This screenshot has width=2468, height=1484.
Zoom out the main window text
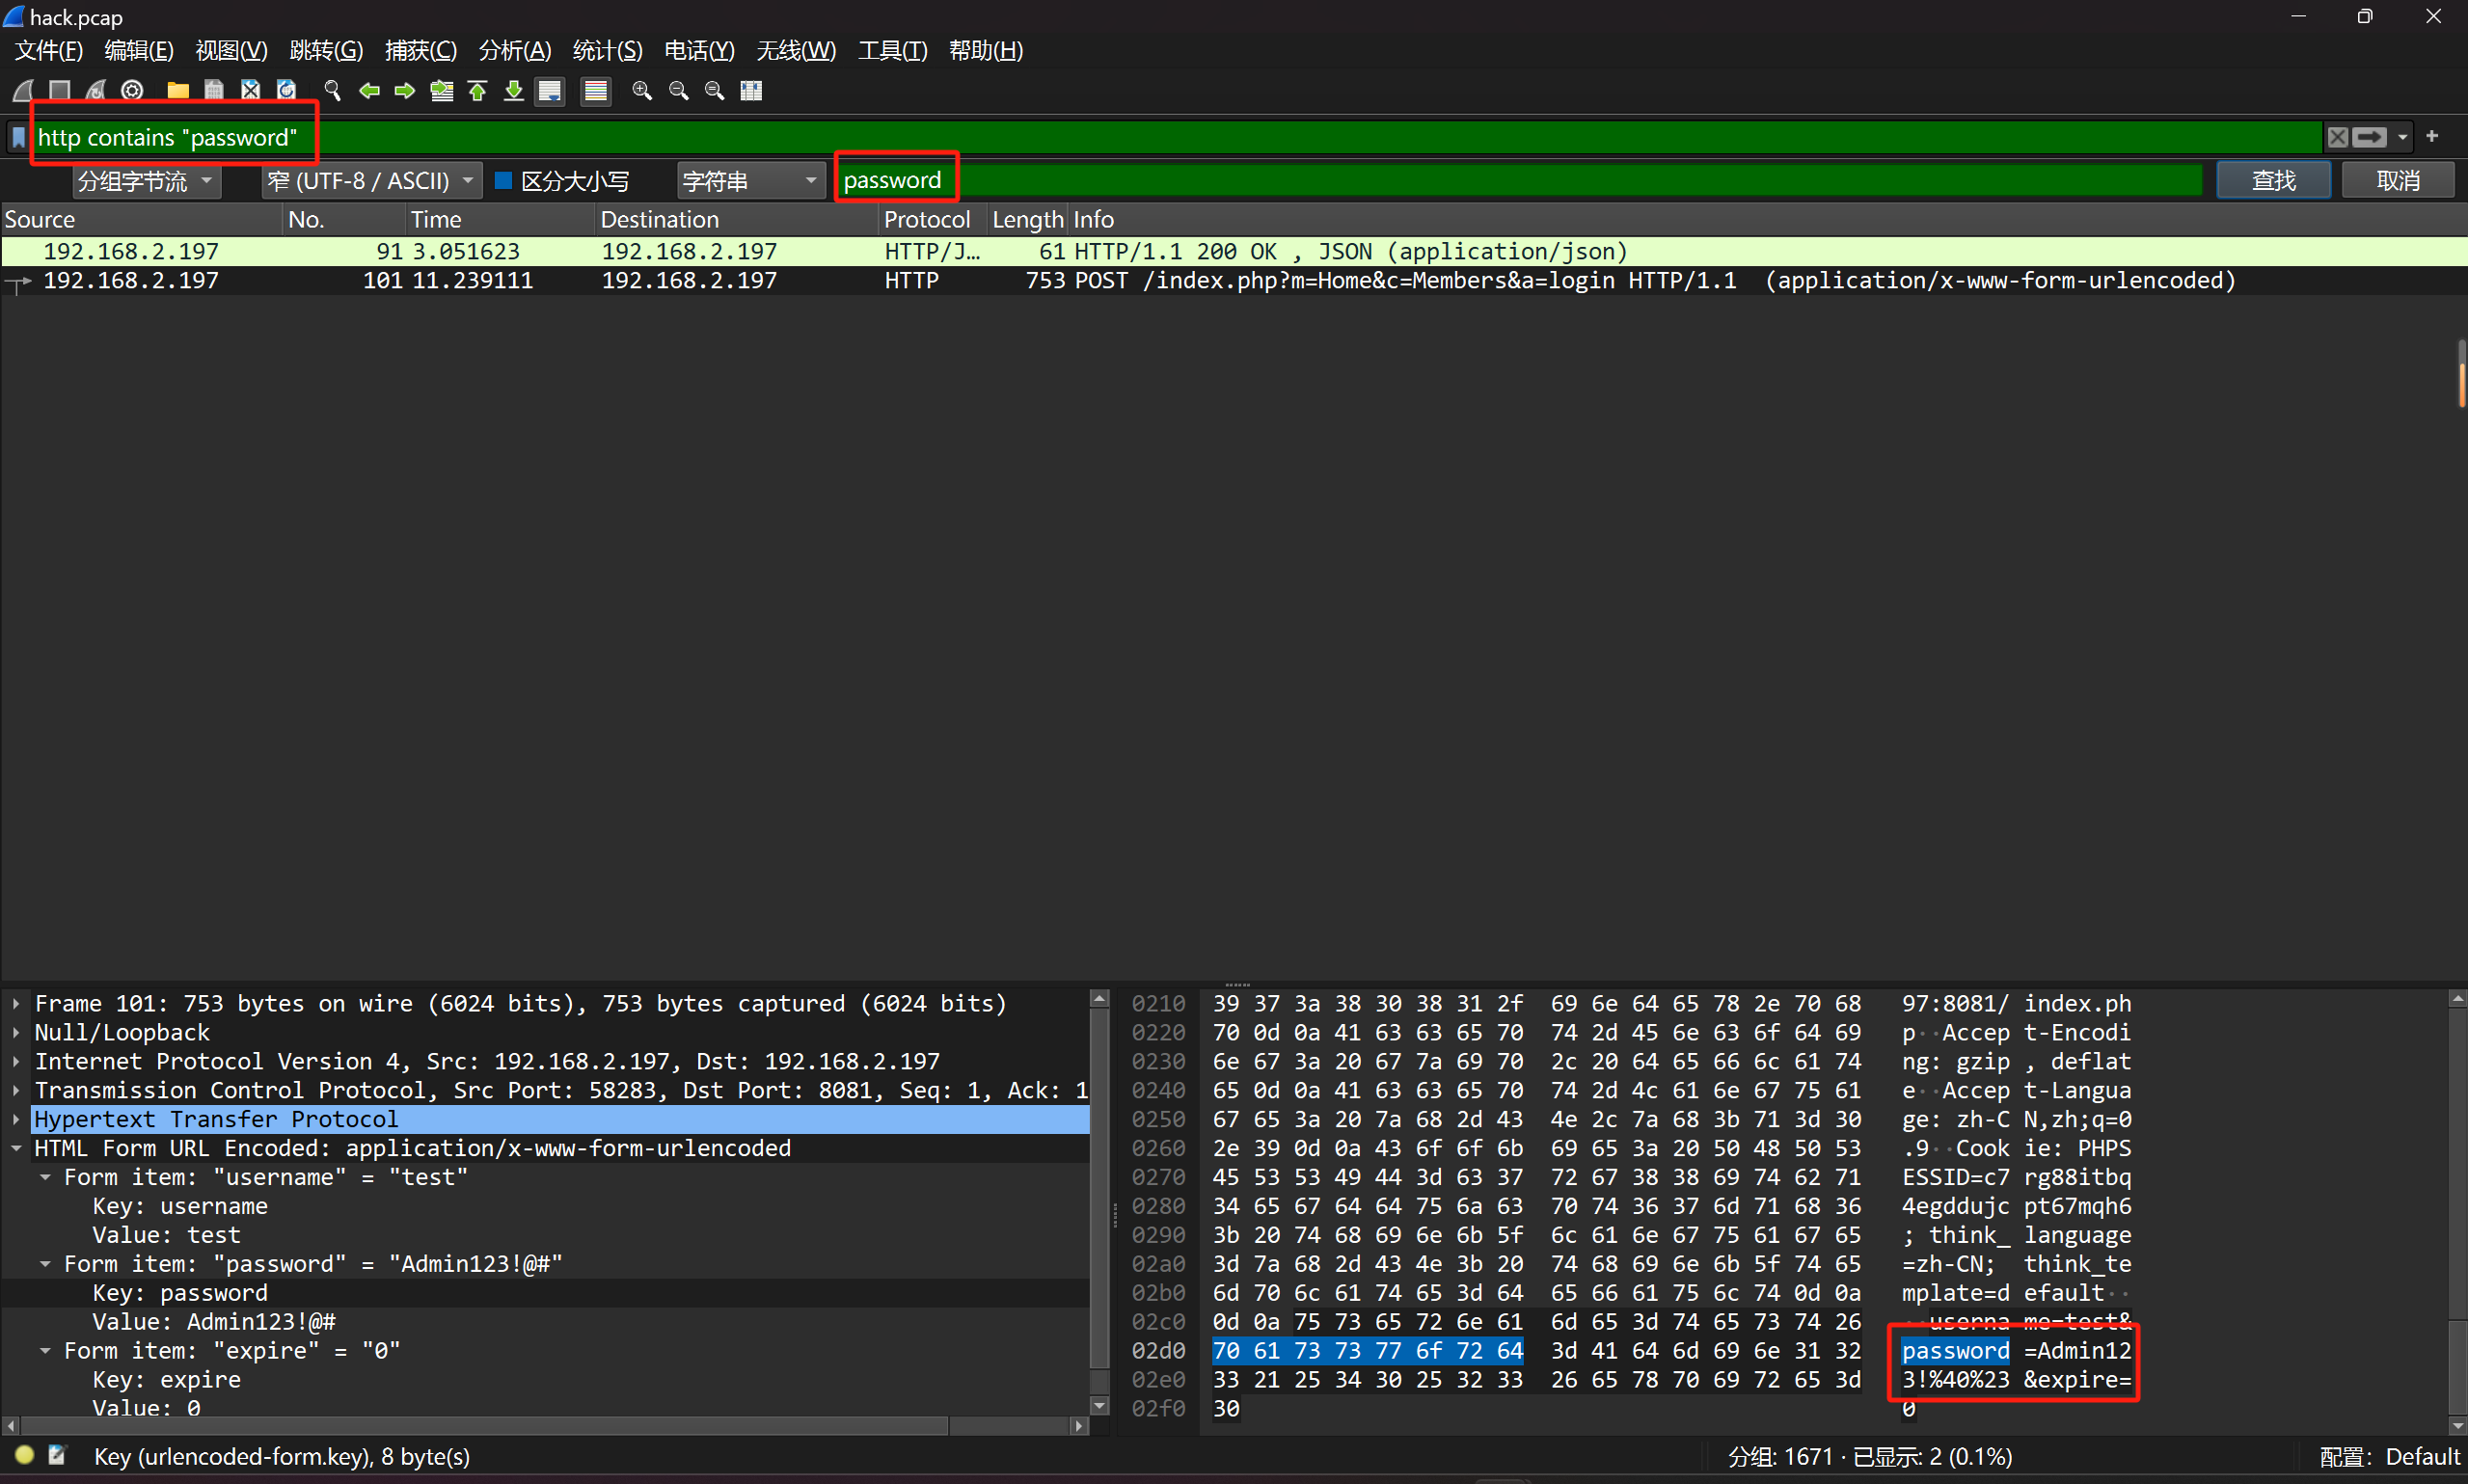point(678,91)
